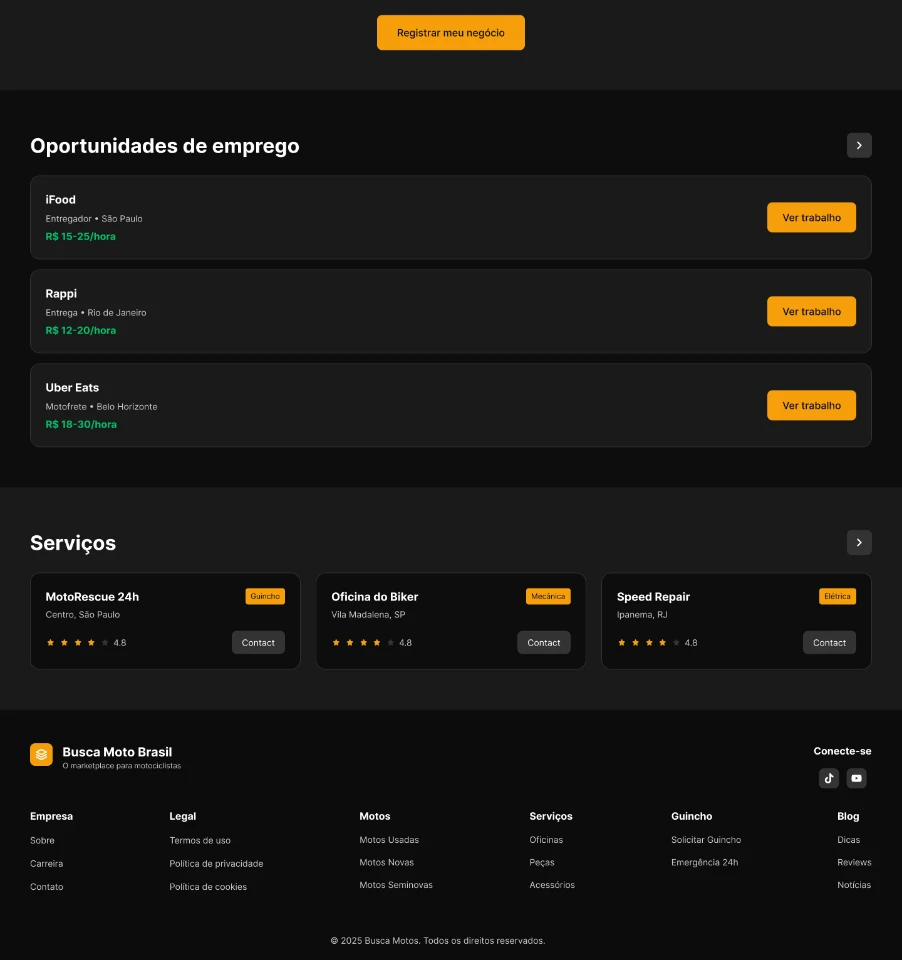Contact MotoRescue 24h
Viewport: 902px width, 960px height.
258,642
